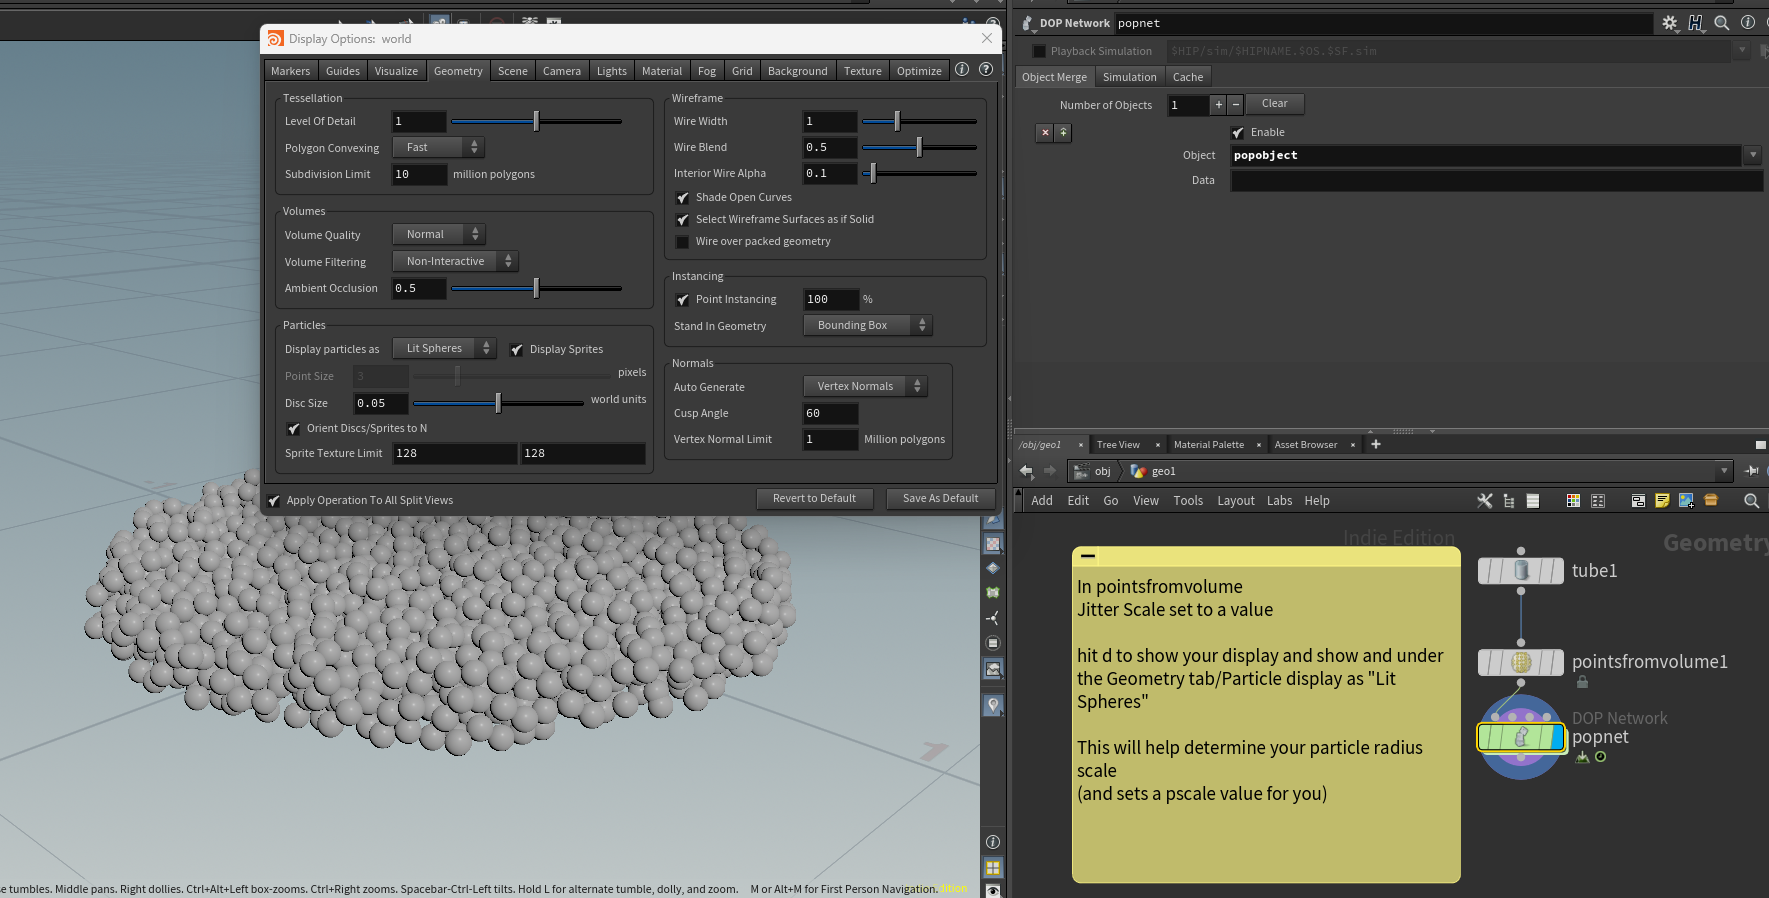This screenshot has width=1769, height=898.
Task: Enable Wire over packed geometry
Action: point(683,242)
